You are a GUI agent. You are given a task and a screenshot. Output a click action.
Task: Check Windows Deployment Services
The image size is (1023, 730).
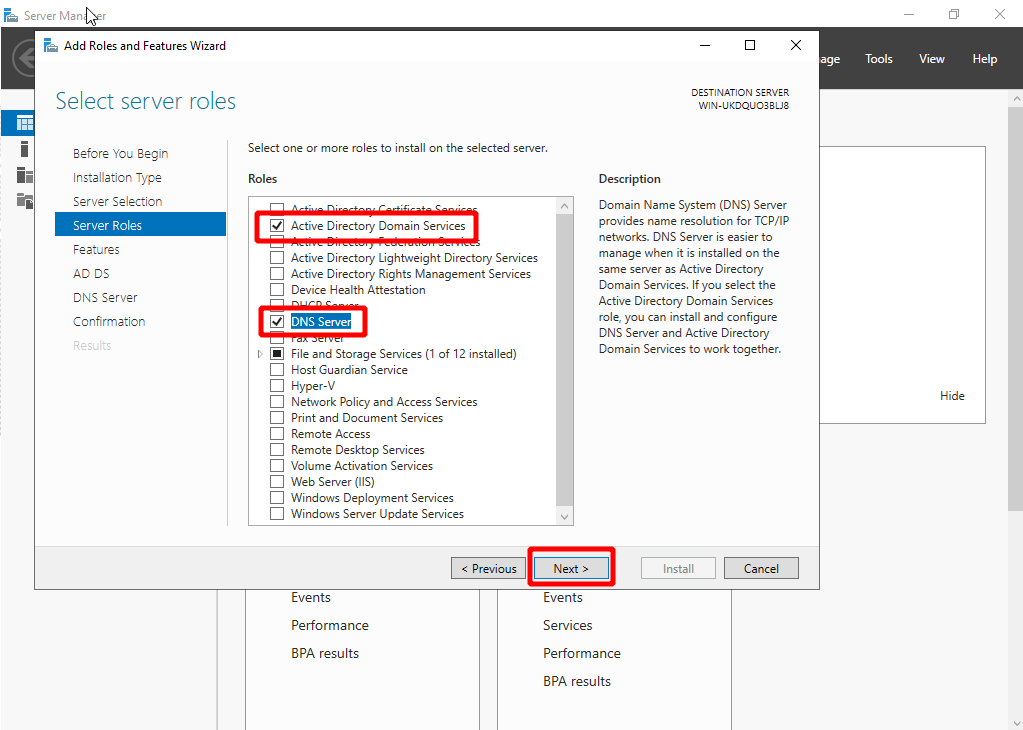click(277, 498)
